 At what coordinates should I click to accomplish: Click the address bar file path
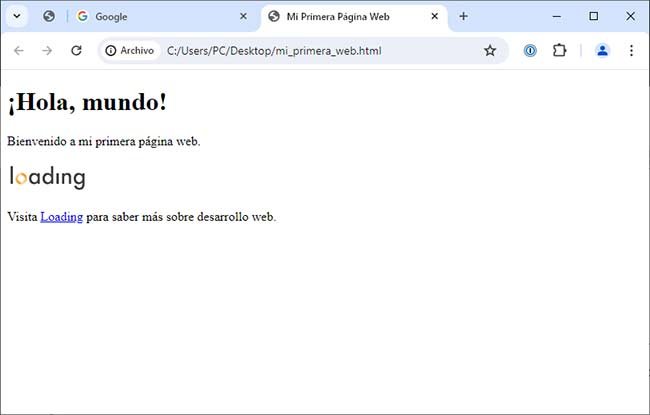click(274, 50)
